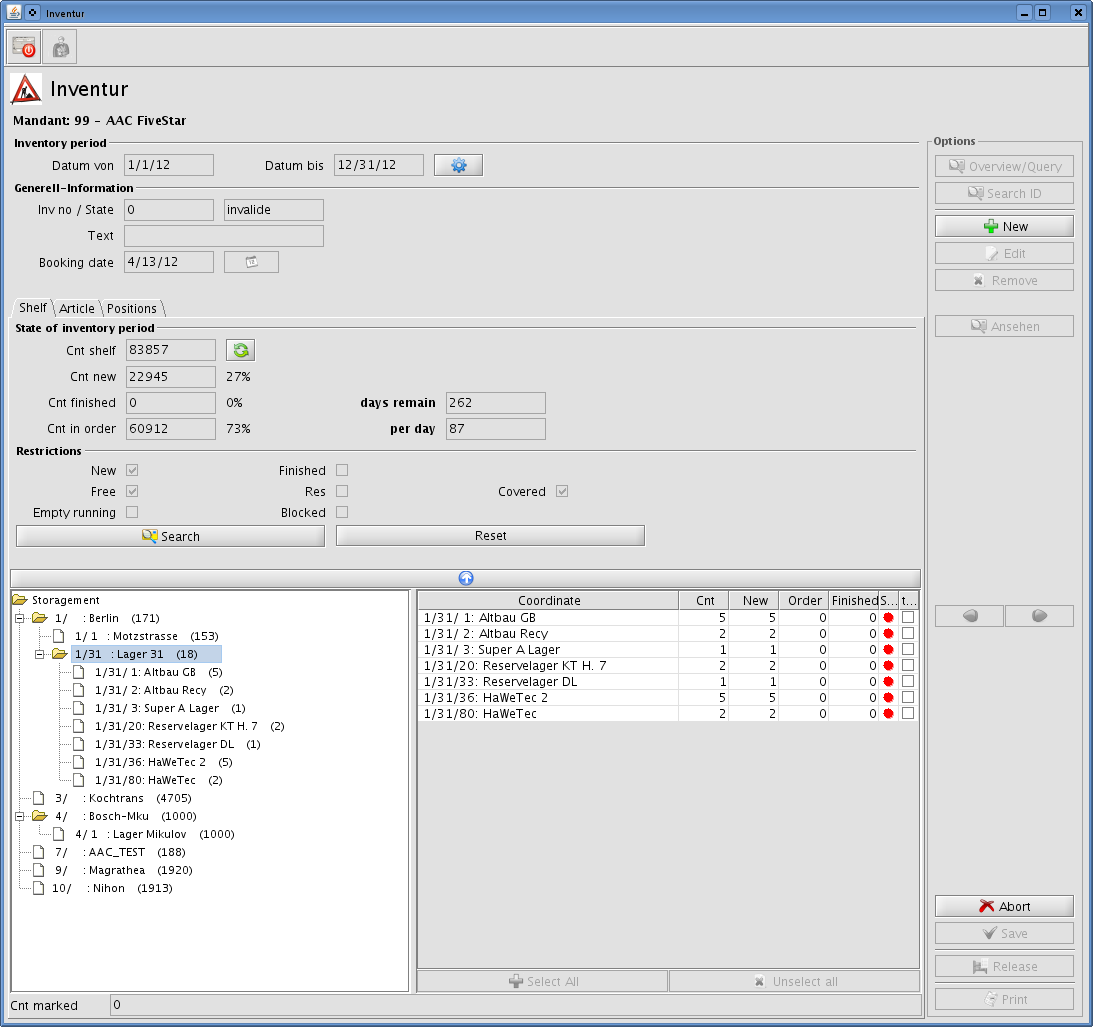
Task: Click the gear icon next to Datum bis
Action: coord(458,164)
